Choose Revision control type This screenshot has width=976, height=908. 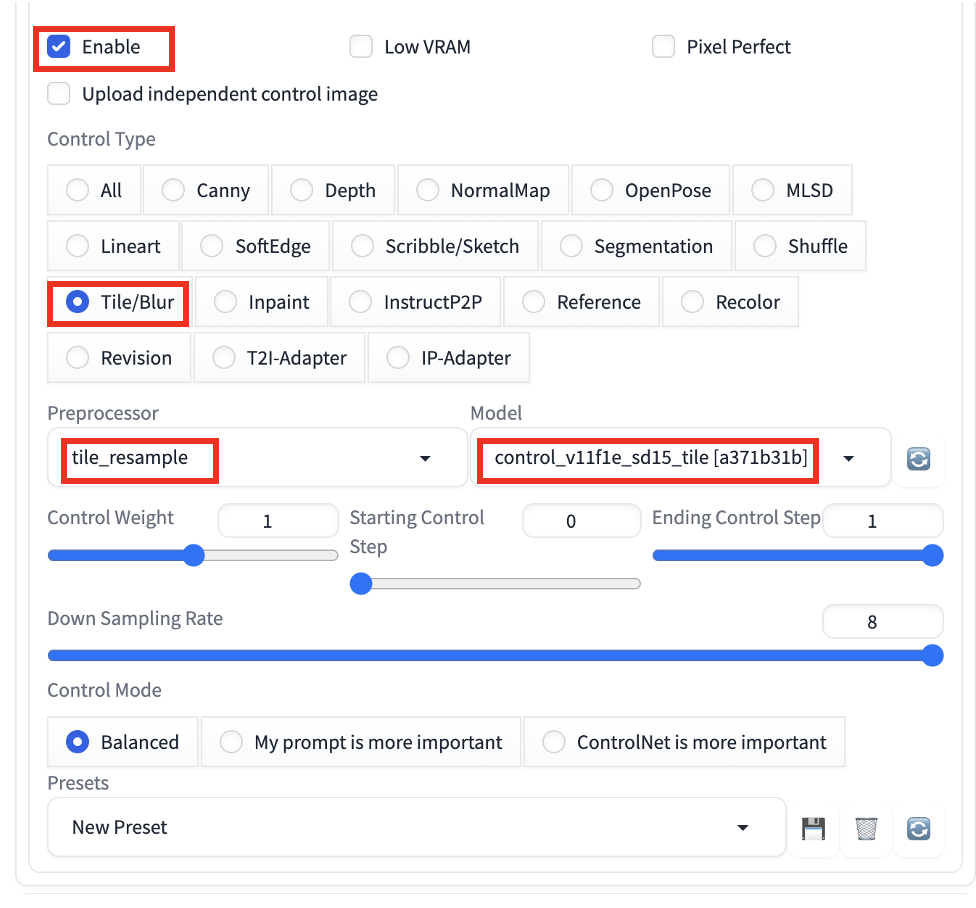point(119,358)
